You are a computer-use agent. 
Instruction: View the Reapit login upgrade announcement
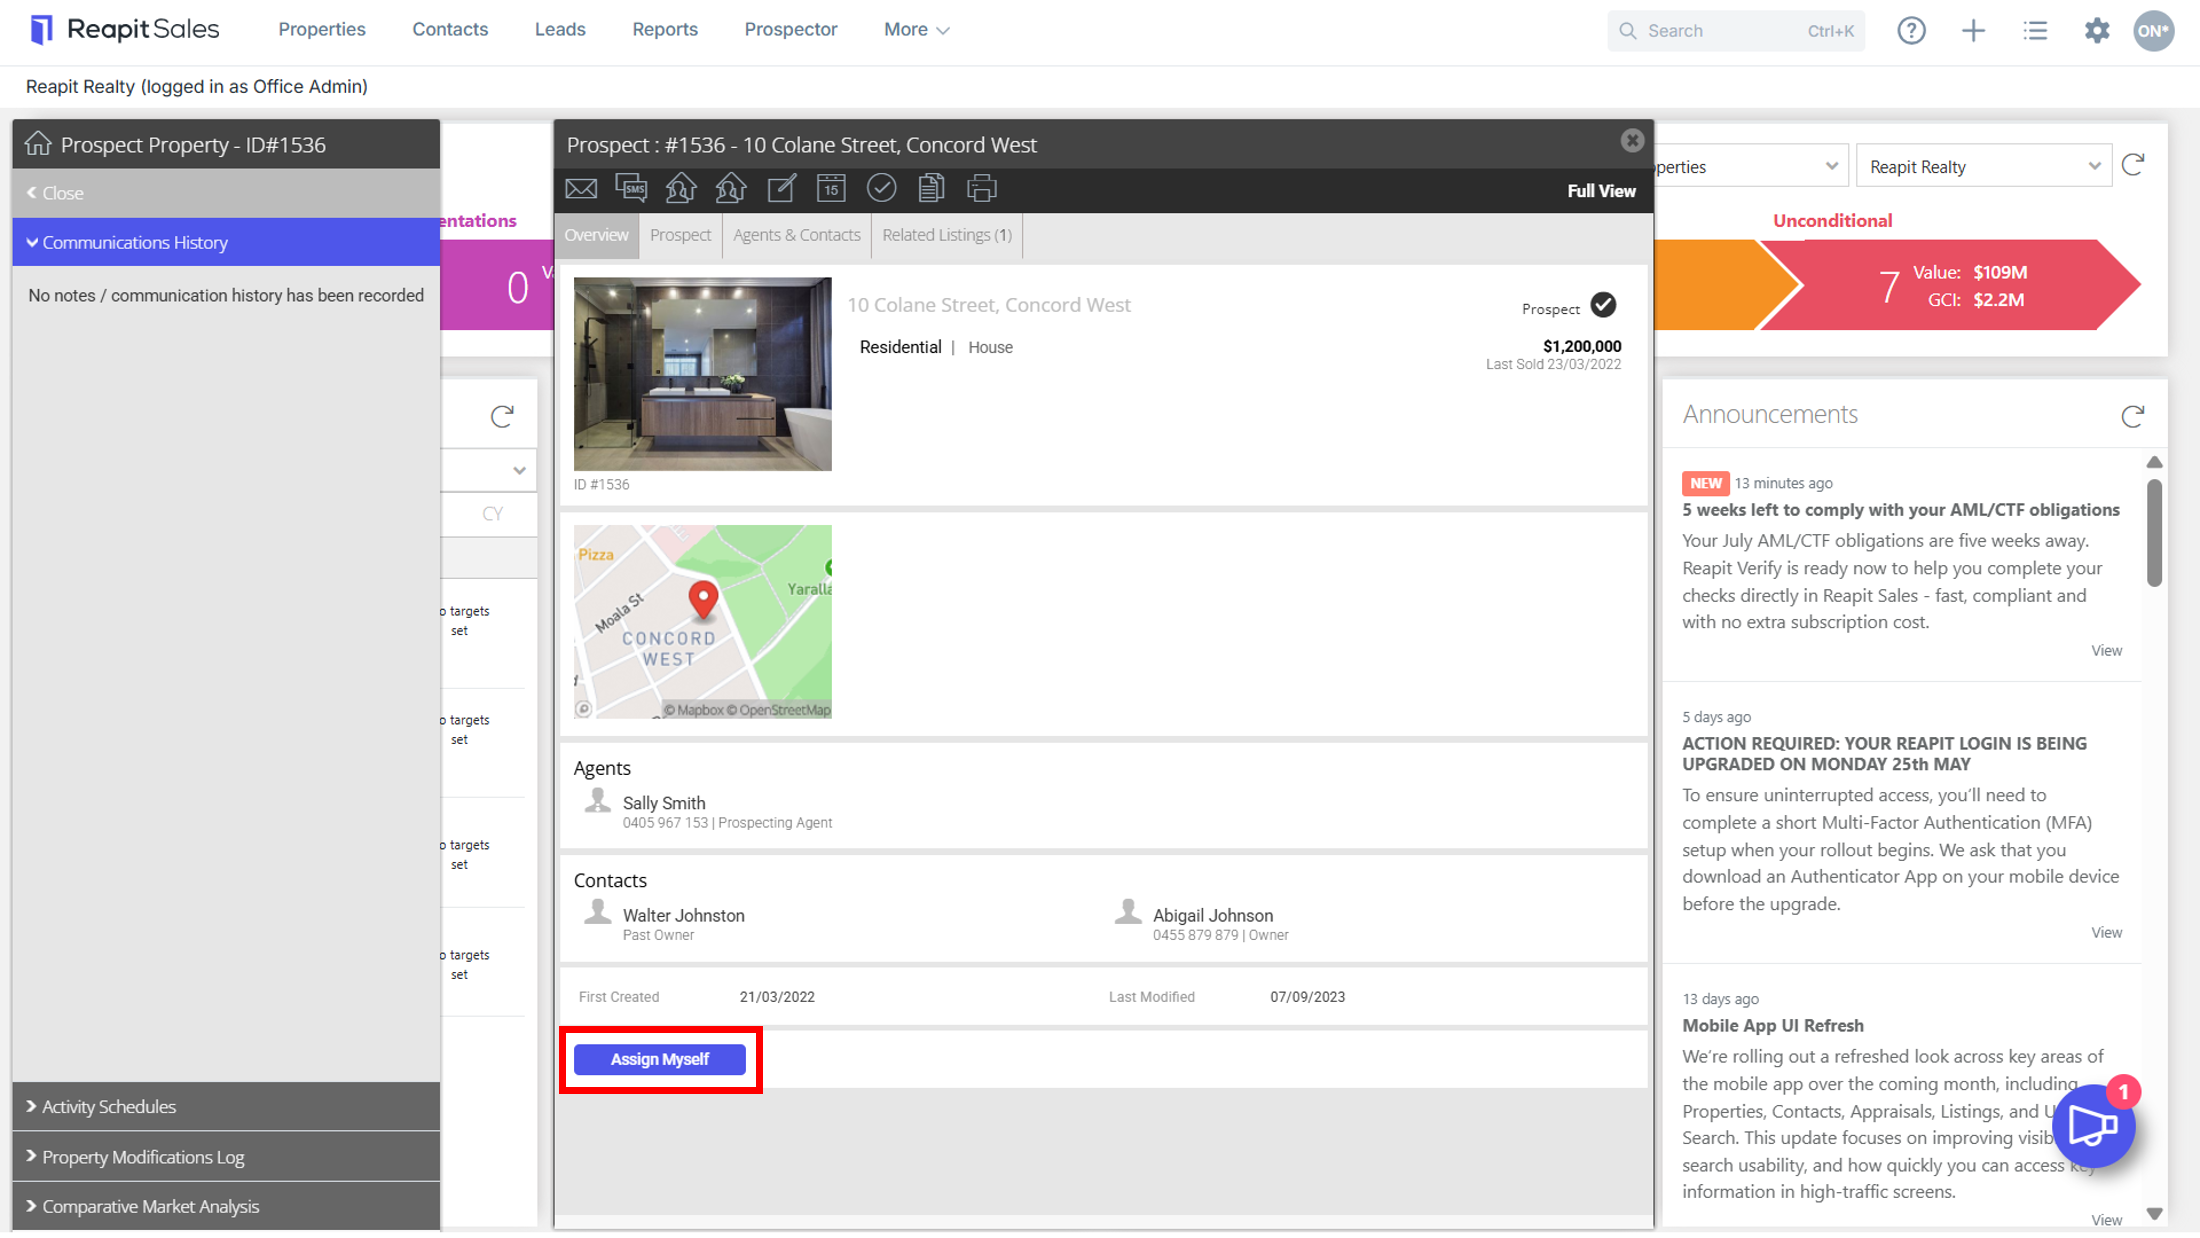pos(2106,933)
